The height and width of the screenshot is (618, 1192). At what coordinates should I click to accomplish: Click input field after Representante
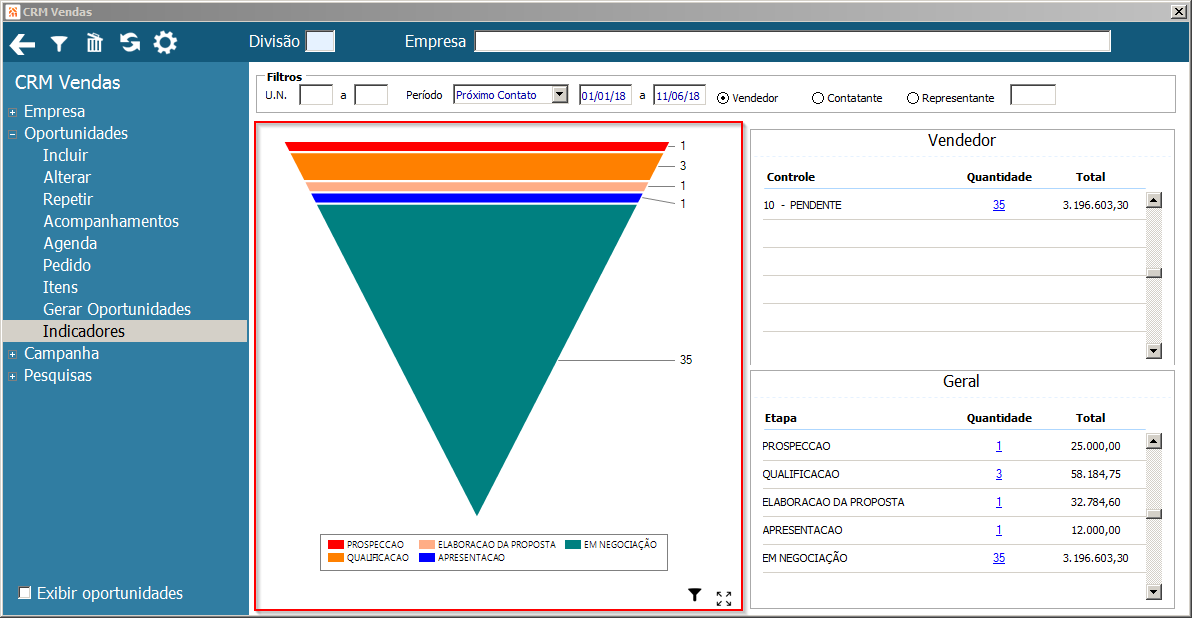pyautogui.click(x=1033, y=95)
